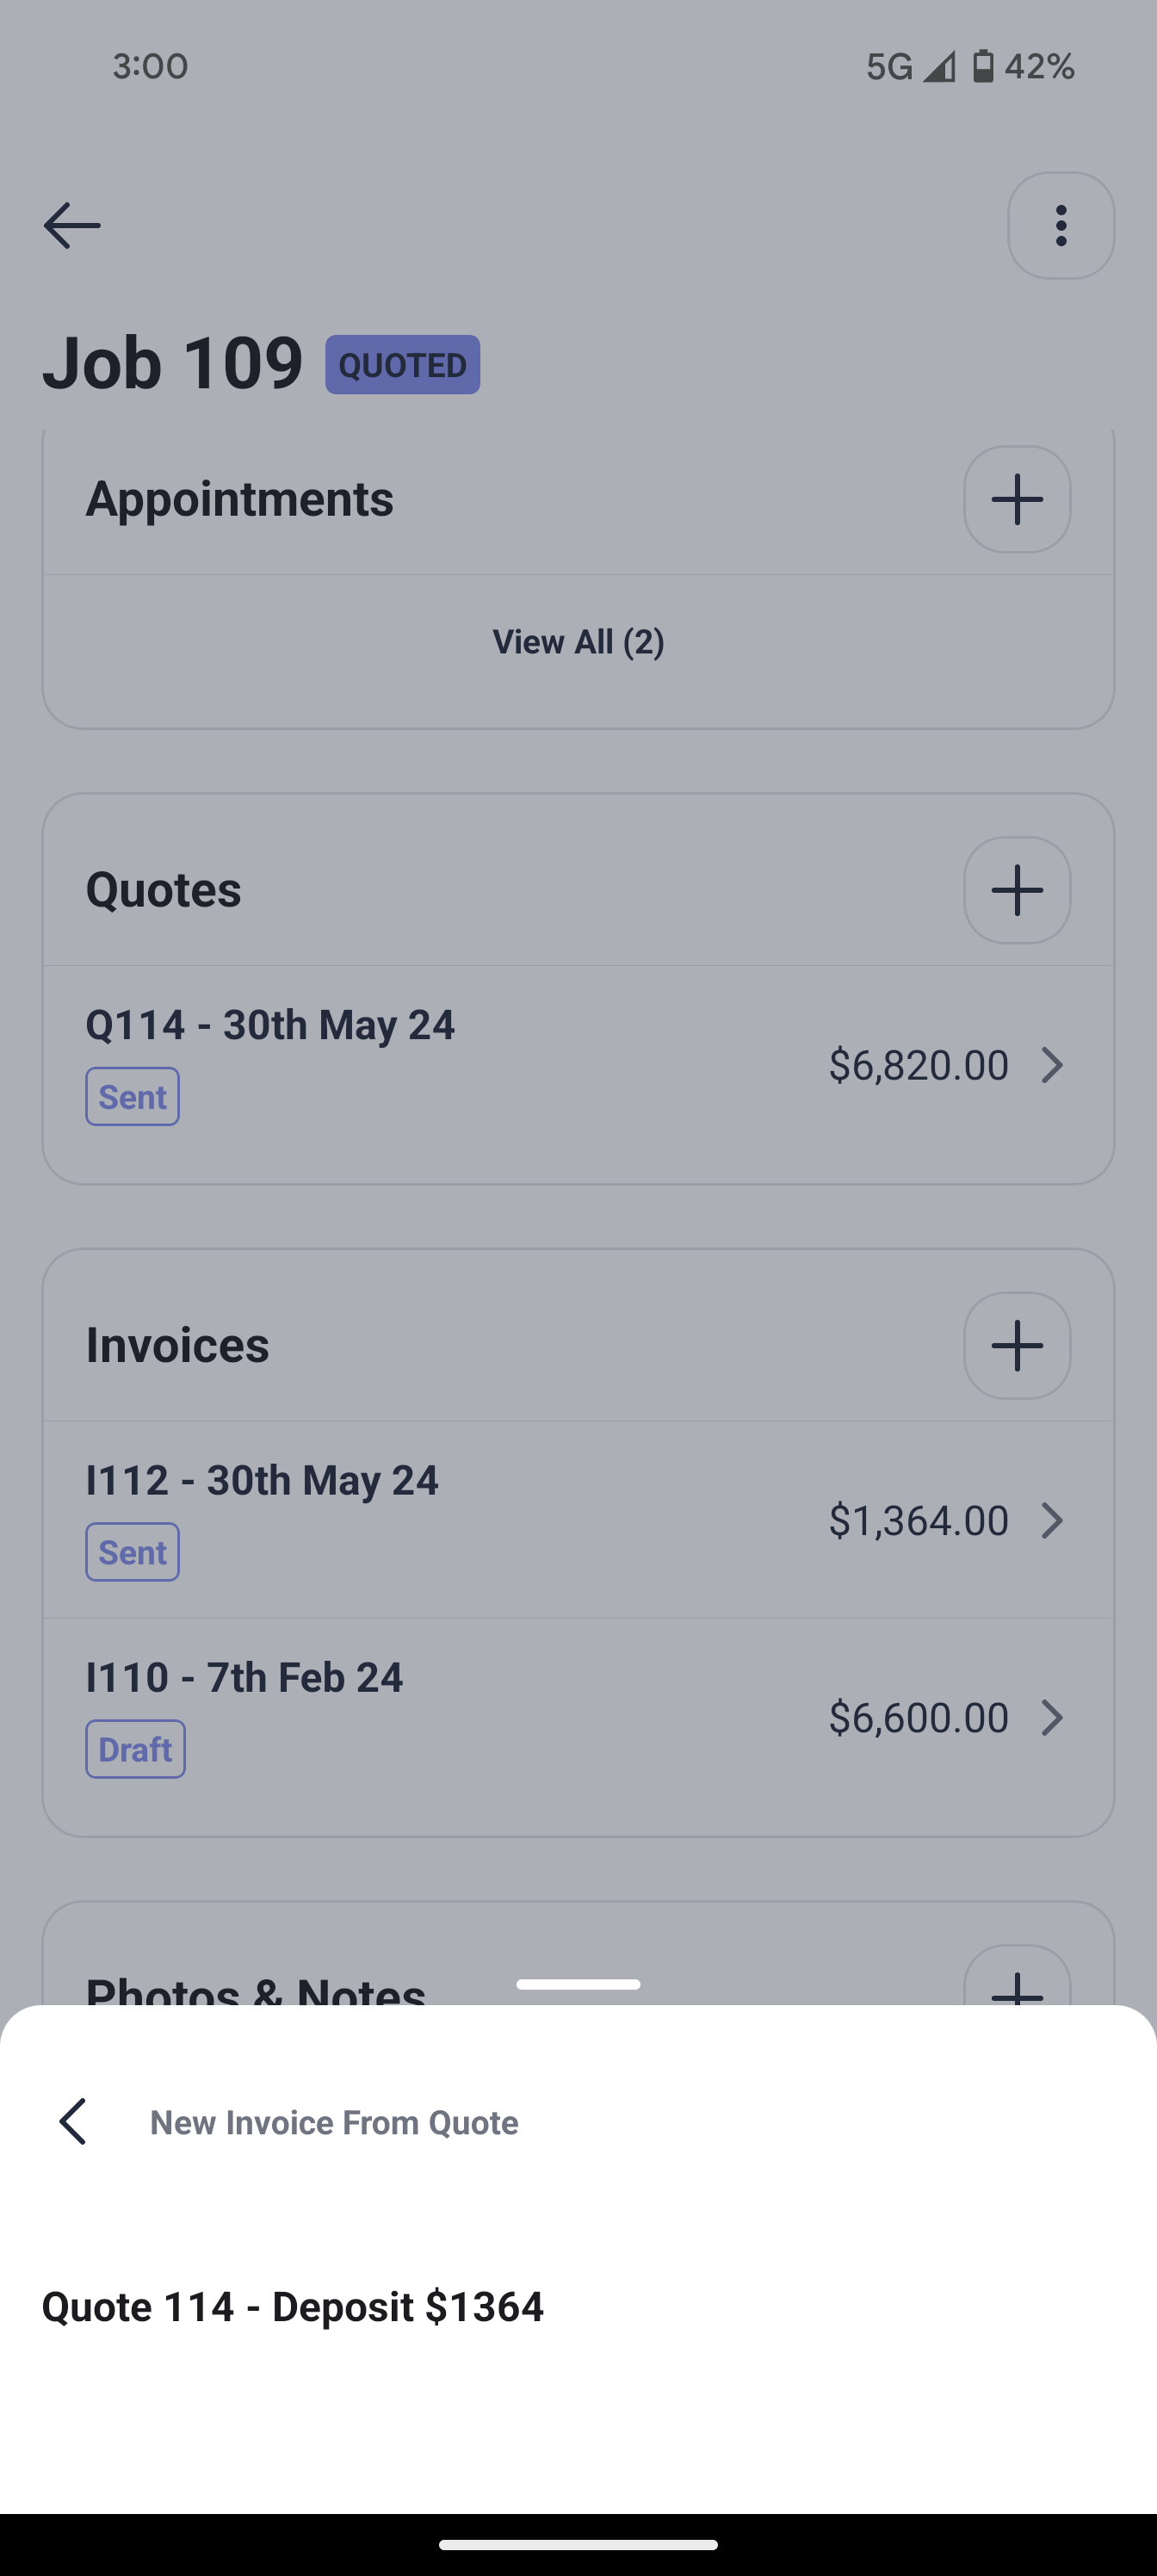
Task: Open the three-dot overflow menu
Action: point(1060,225)
